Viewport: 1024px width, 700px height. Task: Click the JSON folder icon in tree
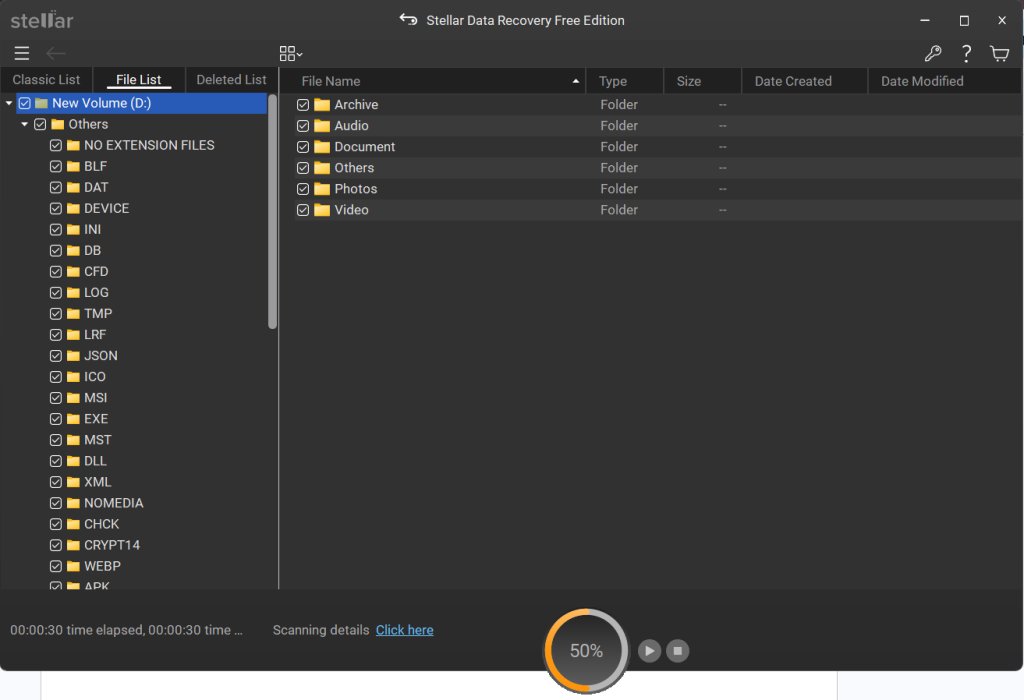pyautogui.click(x=73, y=356)
